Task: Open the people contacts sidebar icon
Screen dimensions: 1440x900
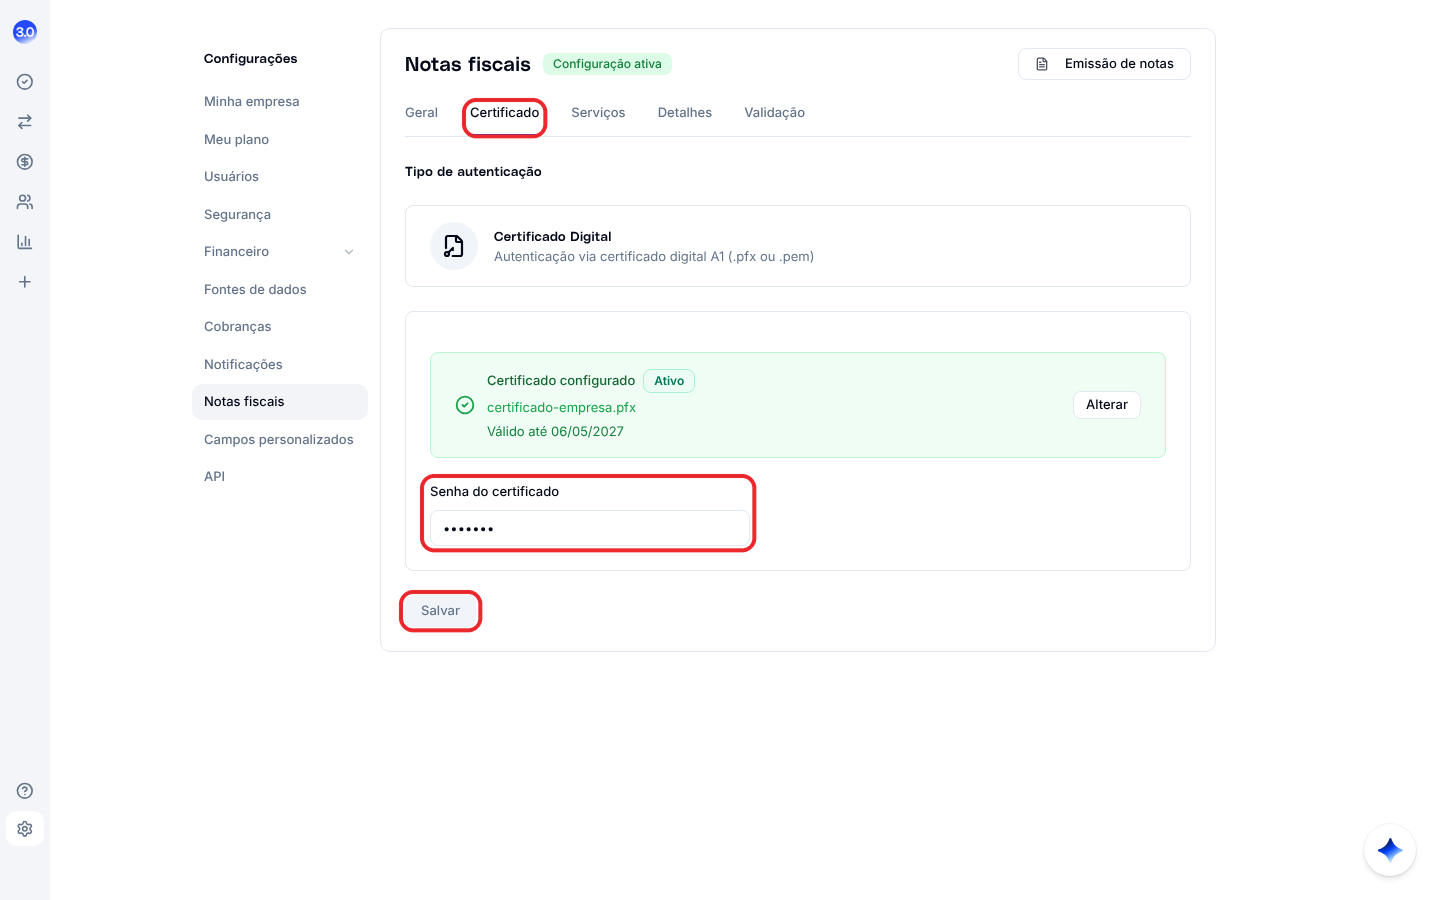Action: pyautogui.click(x=25, y=202)
